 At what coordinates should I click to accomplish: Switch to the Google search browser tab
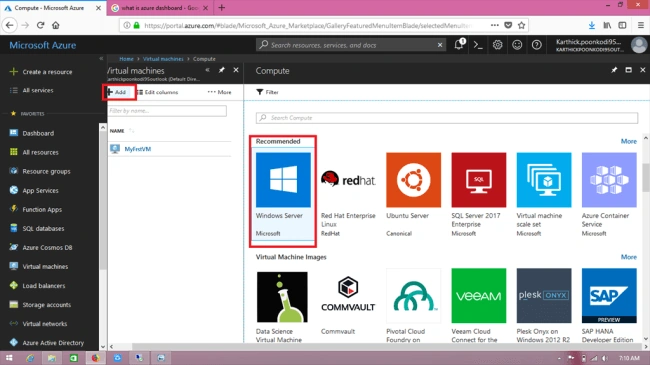point(160,8)
